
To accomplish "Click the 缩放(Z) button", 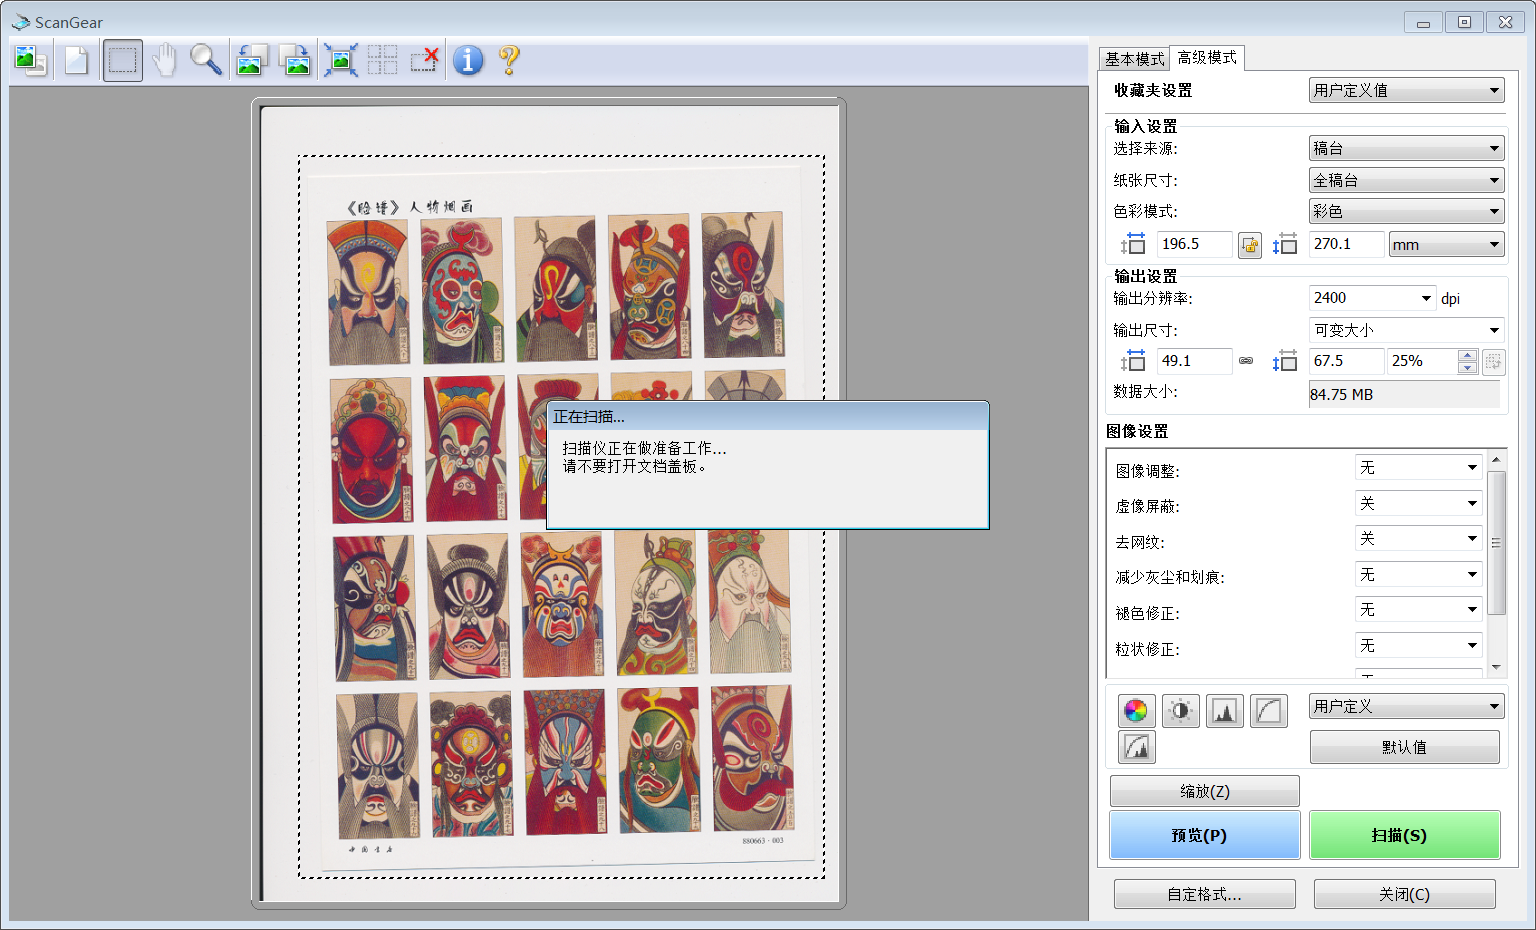I will pos(1204,791).
